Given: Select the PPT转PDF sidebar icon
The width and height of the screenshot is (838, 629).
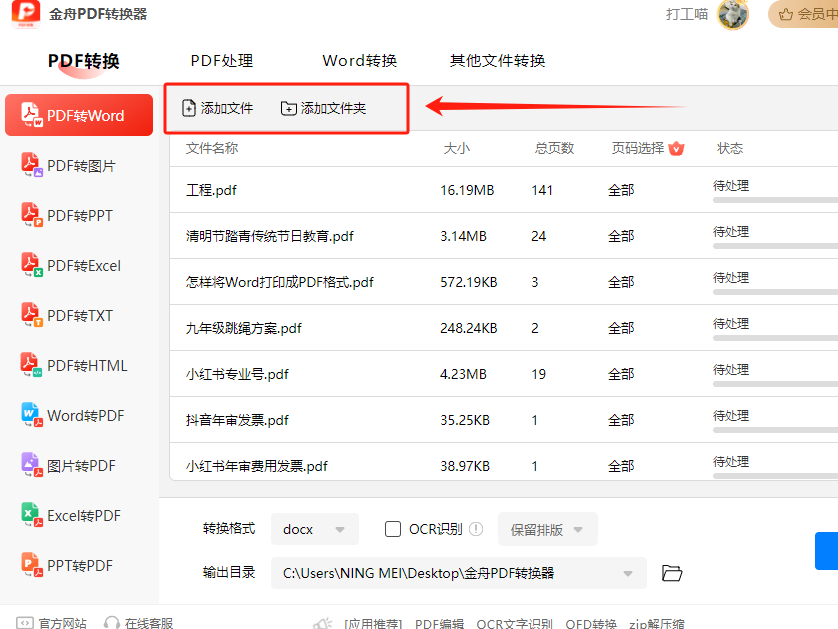Looking at the screenshot, I should tap(32, 565).
